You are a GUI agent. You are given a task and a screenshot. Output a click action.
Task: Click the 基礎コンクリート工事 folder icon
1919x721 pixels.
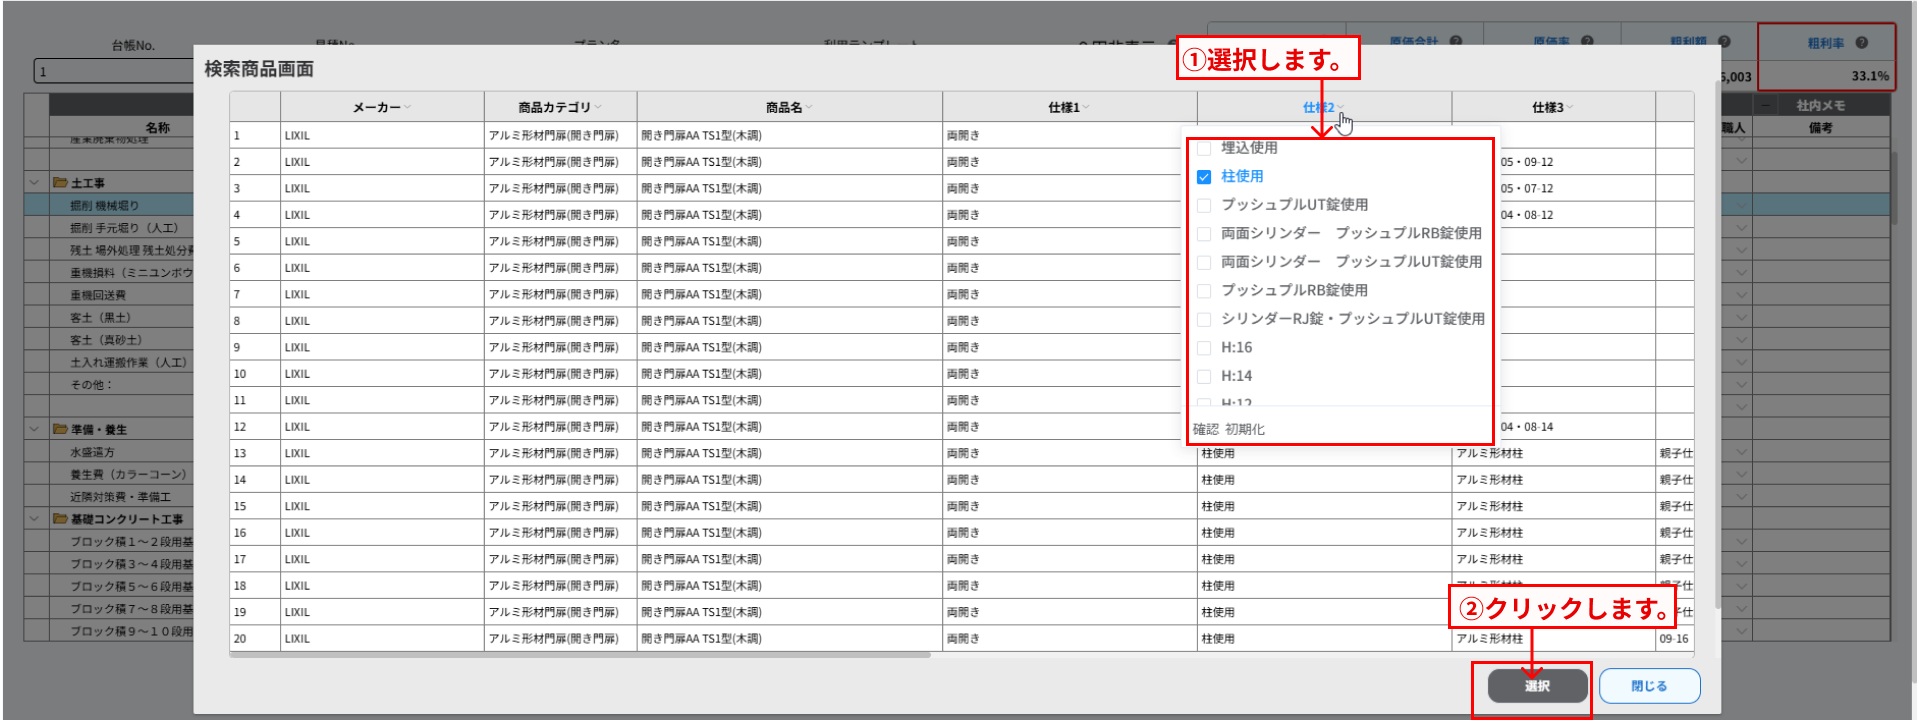pyautogui.click(x=60, y=519)
